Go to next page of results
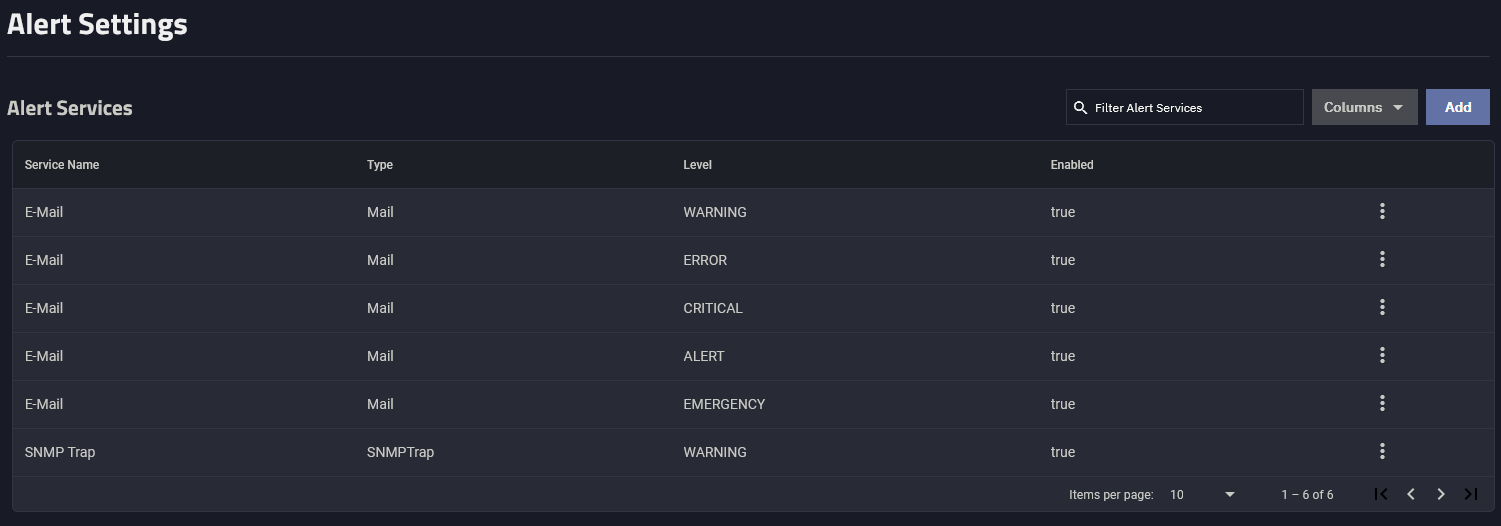This screenshot has height=526, width=1501. [1441, 494]
